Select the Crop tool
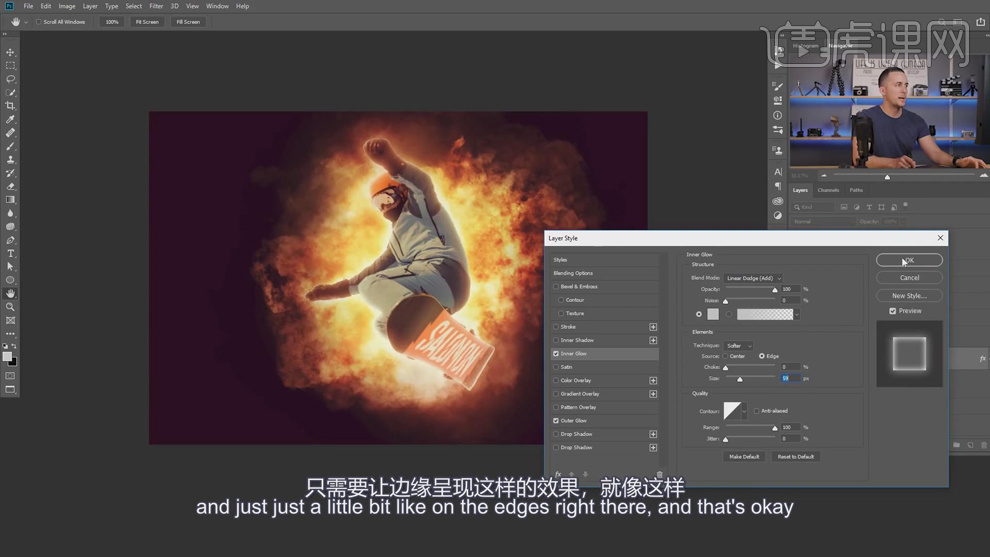The width and height of the screenshot is (990, 557). point(11,106)
